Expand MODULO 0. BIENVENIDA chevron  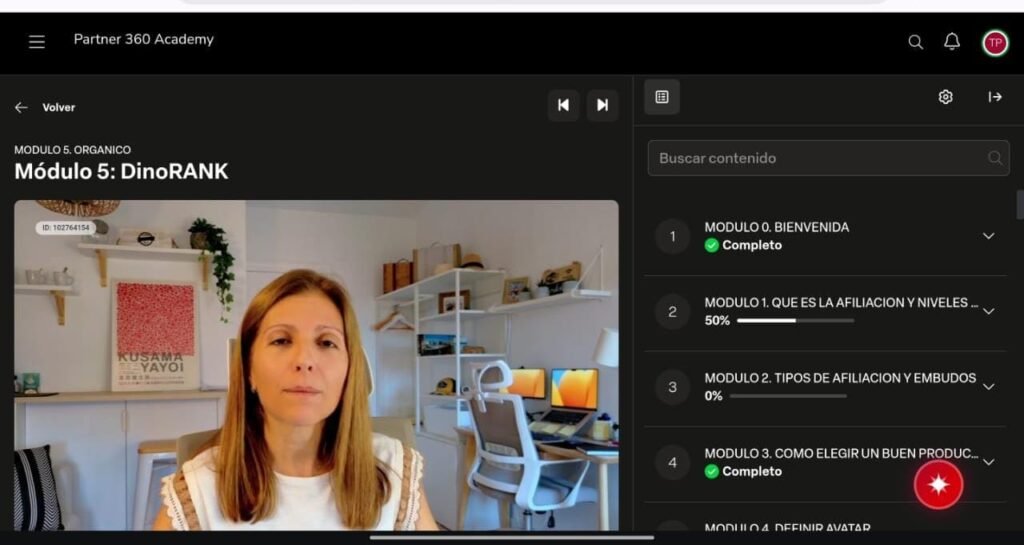point(989,236)
